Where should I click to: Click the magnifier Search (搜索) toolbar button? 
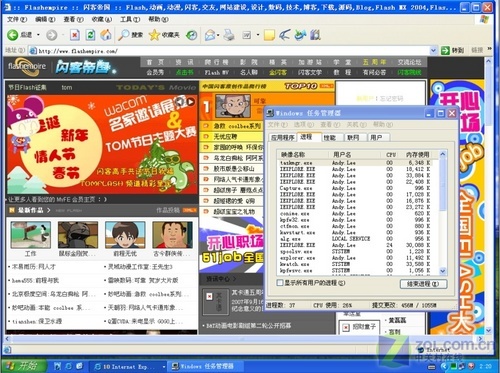point(130,35)
